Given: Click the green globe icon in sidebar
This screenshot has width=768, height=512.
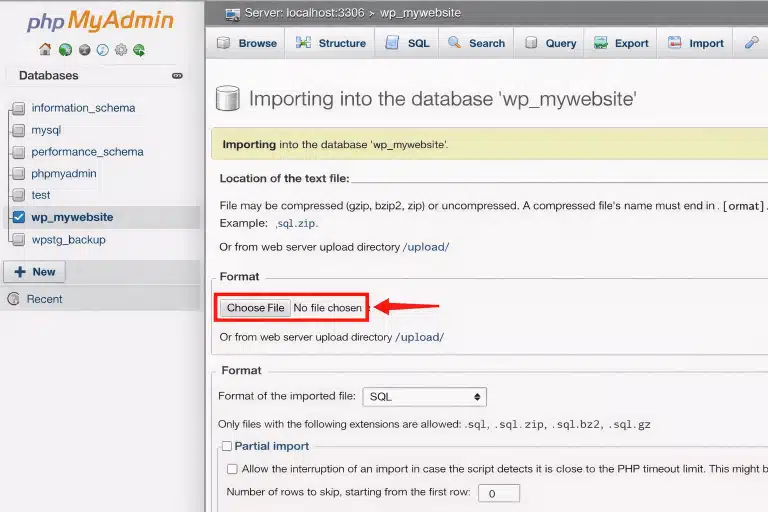Looking at the screenshot, I should (x=65, y=49).
